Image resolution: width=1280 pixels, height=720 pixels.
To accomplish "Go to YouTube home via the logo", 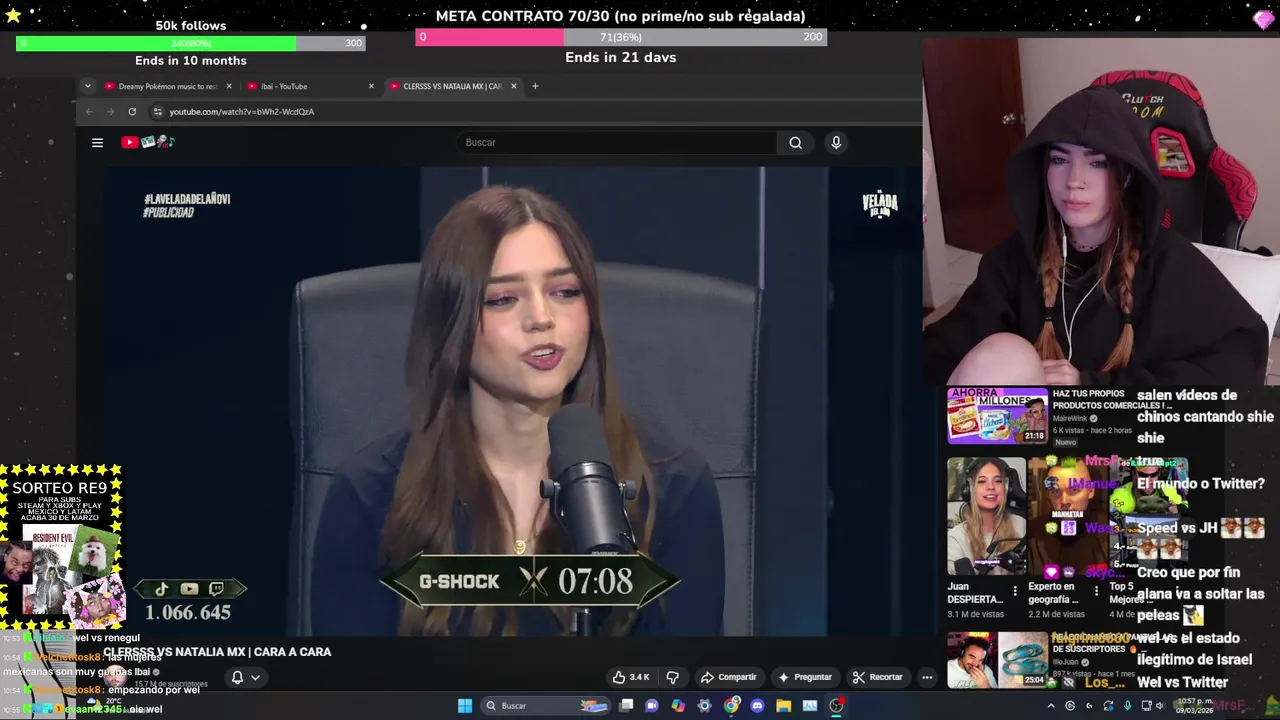I will tap(148, 142).
